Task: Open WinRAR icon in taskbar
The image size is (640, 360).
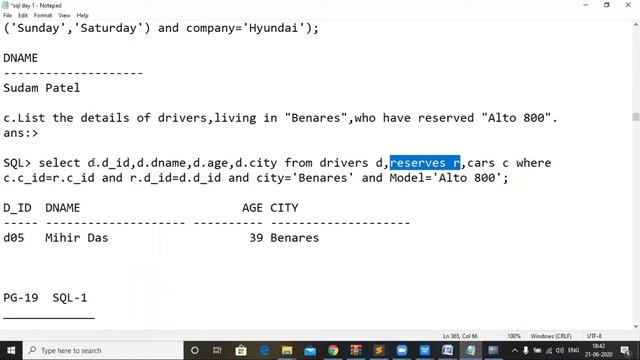Action: coord(356,350)
